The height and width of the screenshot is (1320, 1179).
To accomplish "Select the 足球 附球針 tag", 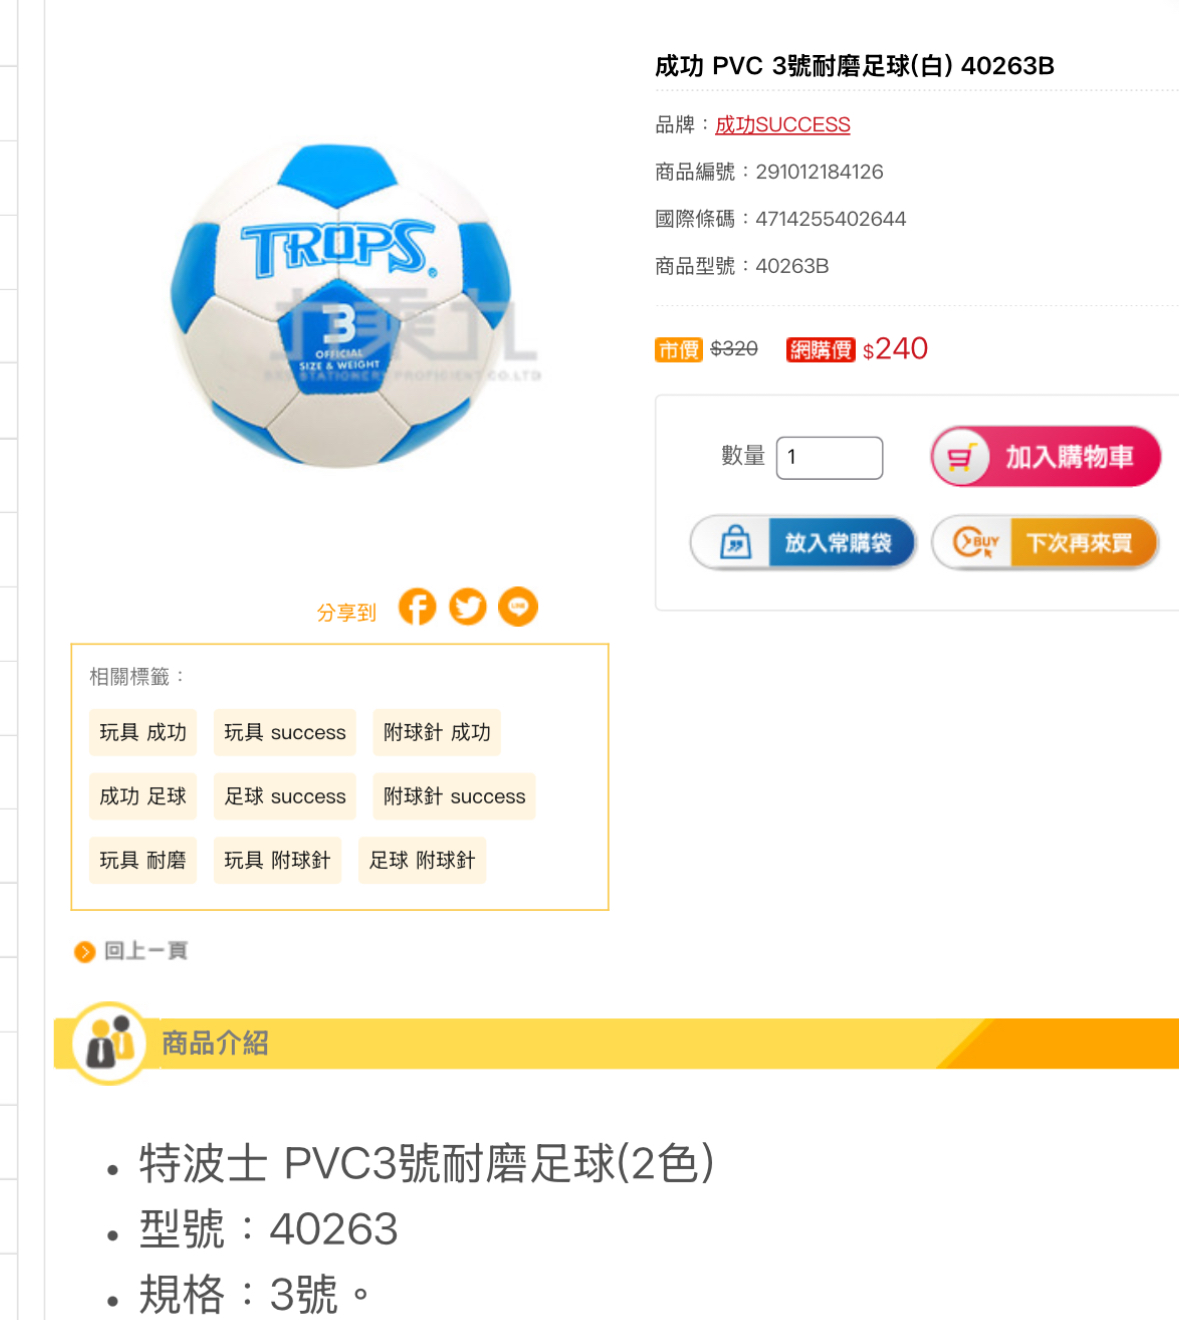I will tap(422, 861).
